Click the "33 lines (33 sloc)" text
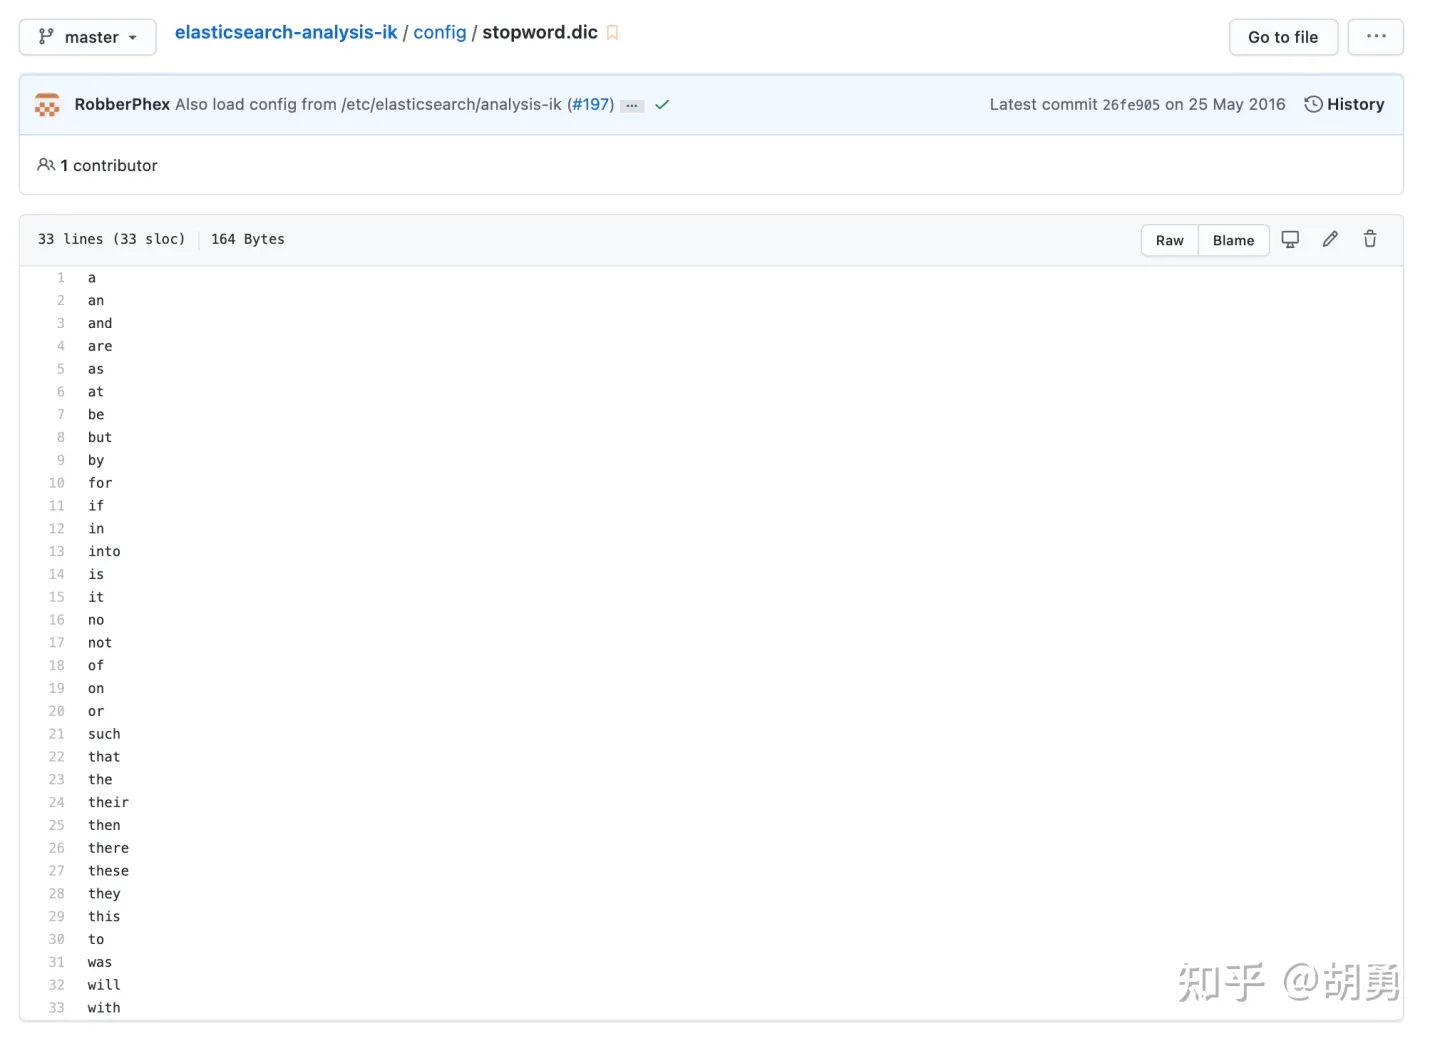 (112, 239)
